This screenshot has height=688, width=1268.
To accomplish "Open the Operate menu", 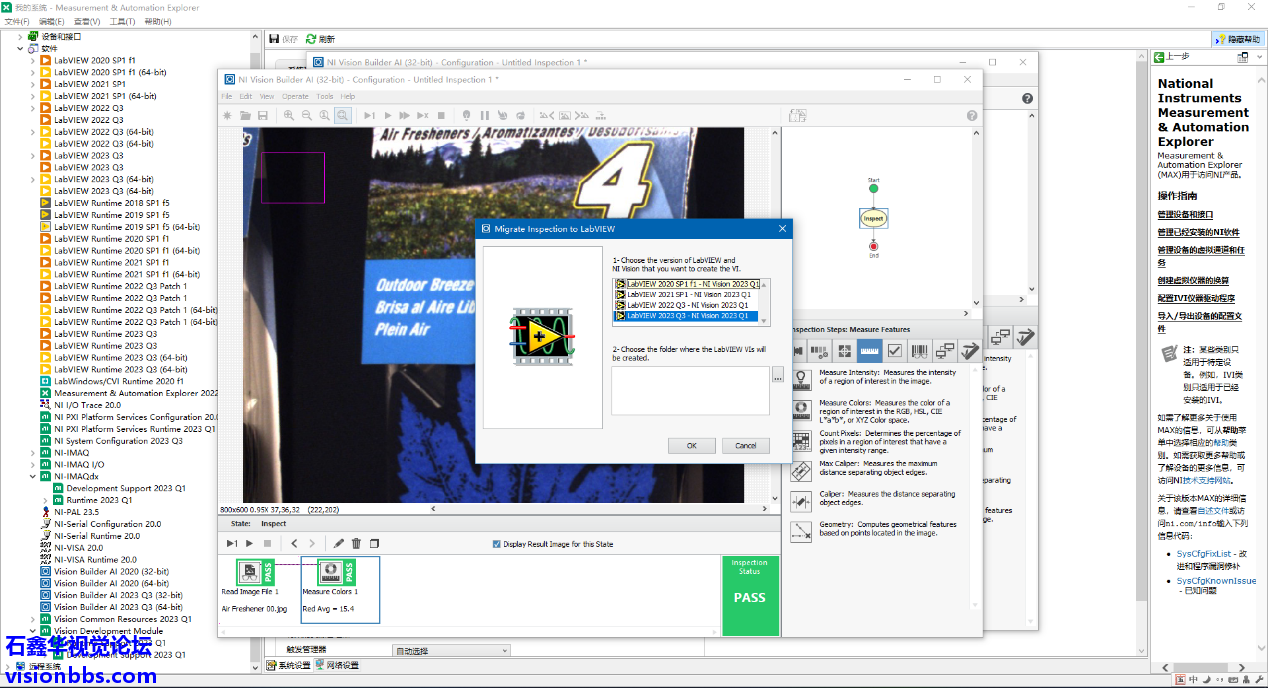I will pyautogui.click(x=295, y=96).
